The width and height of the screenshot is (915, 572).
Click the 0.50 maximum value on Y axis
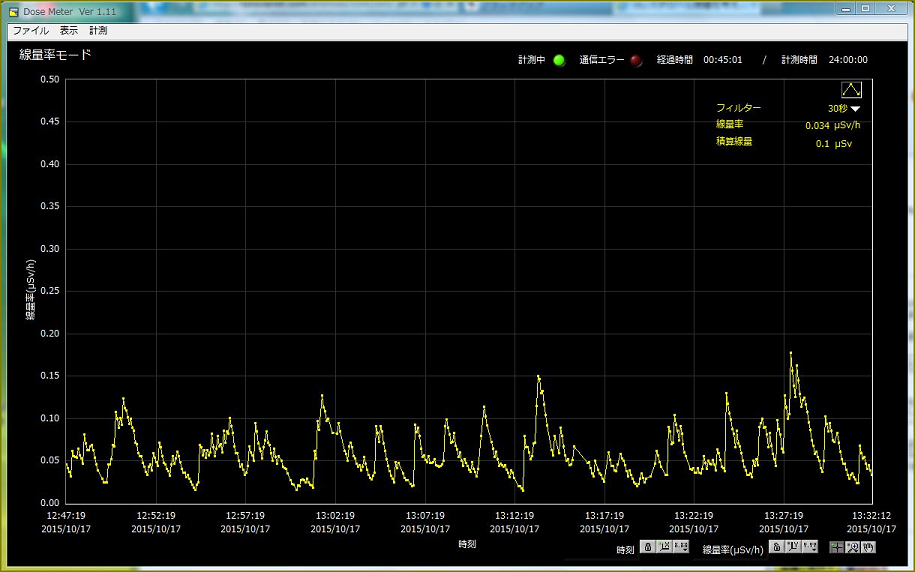48,79
